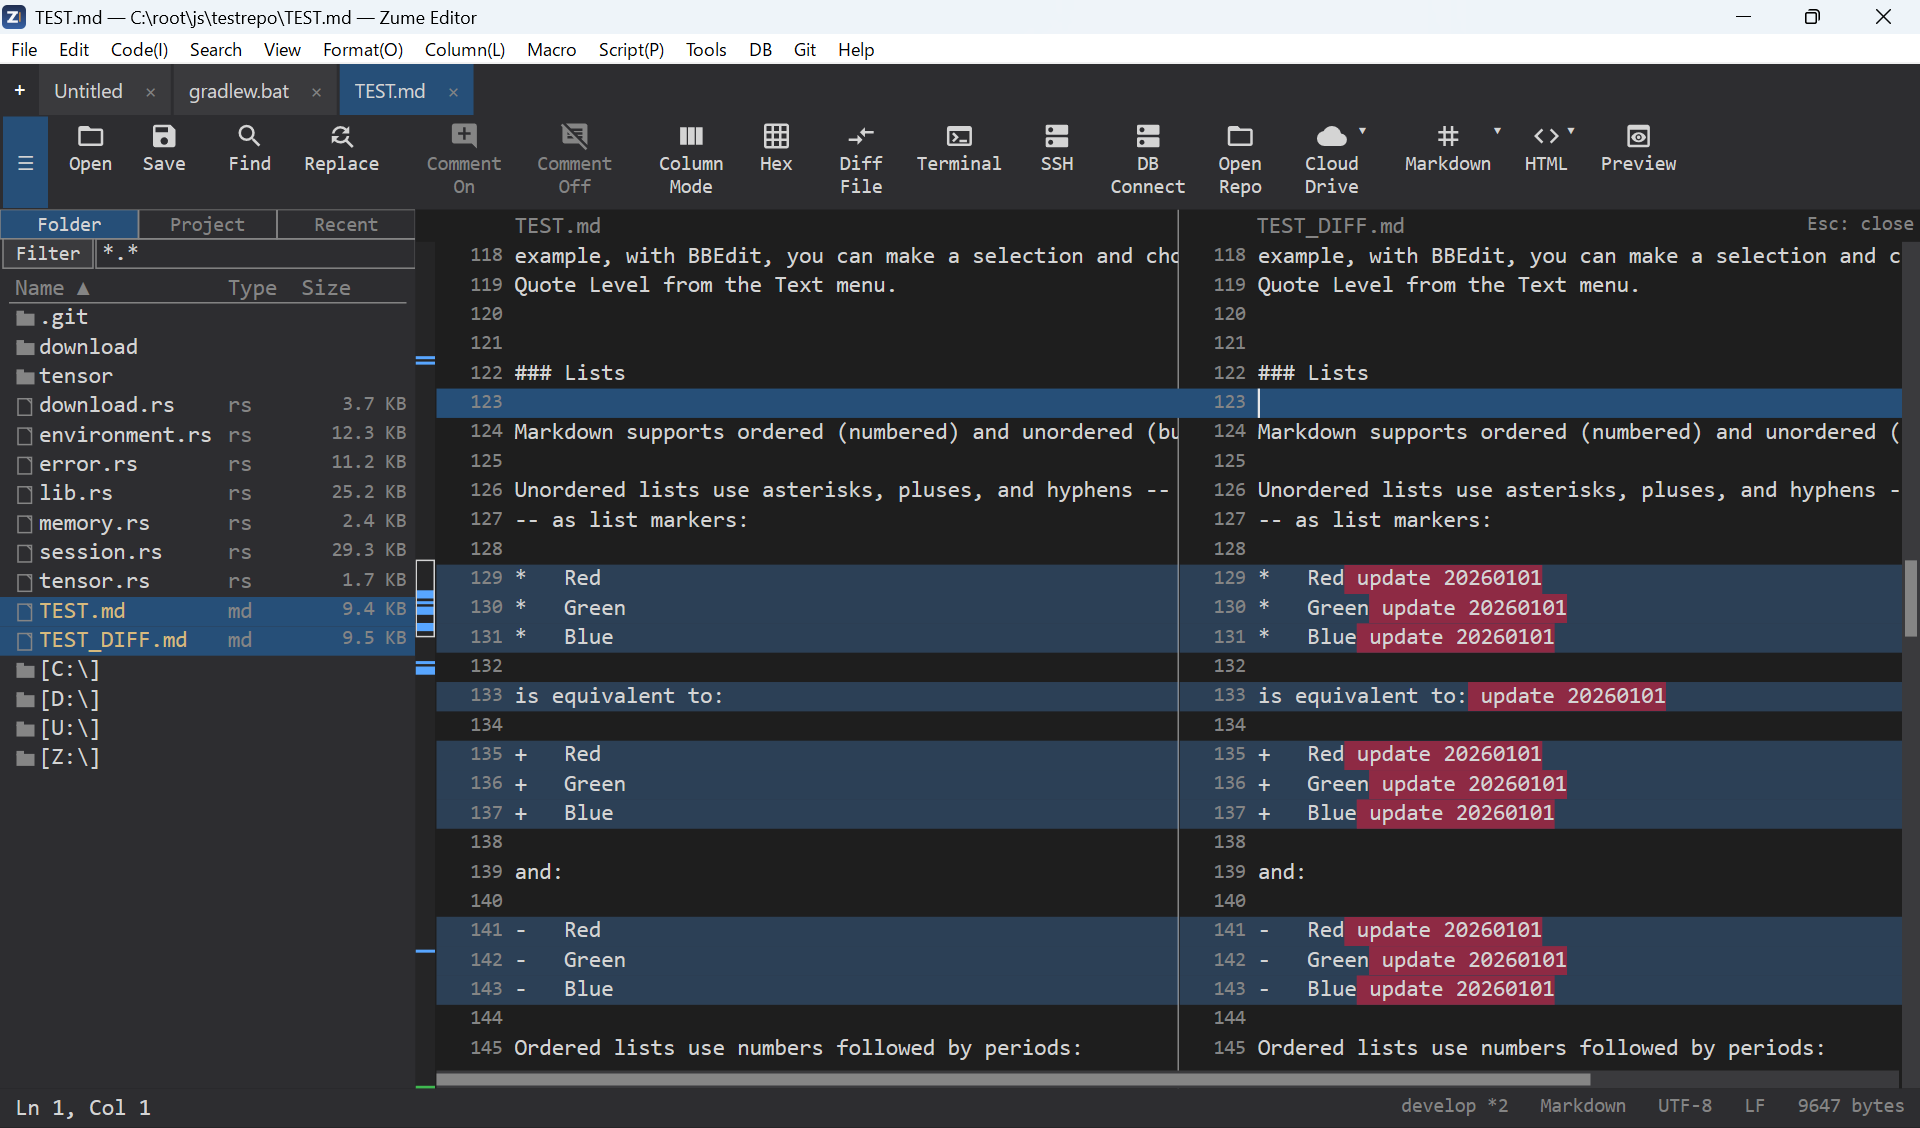
Task: Click the DB Connect icon
Action: [x=1148, y=159]
